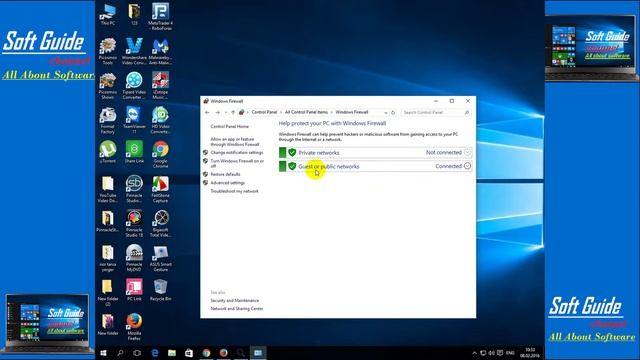Select the ASUS Smart Gesture icon
The image size is (640, 360).
(160, 258)
